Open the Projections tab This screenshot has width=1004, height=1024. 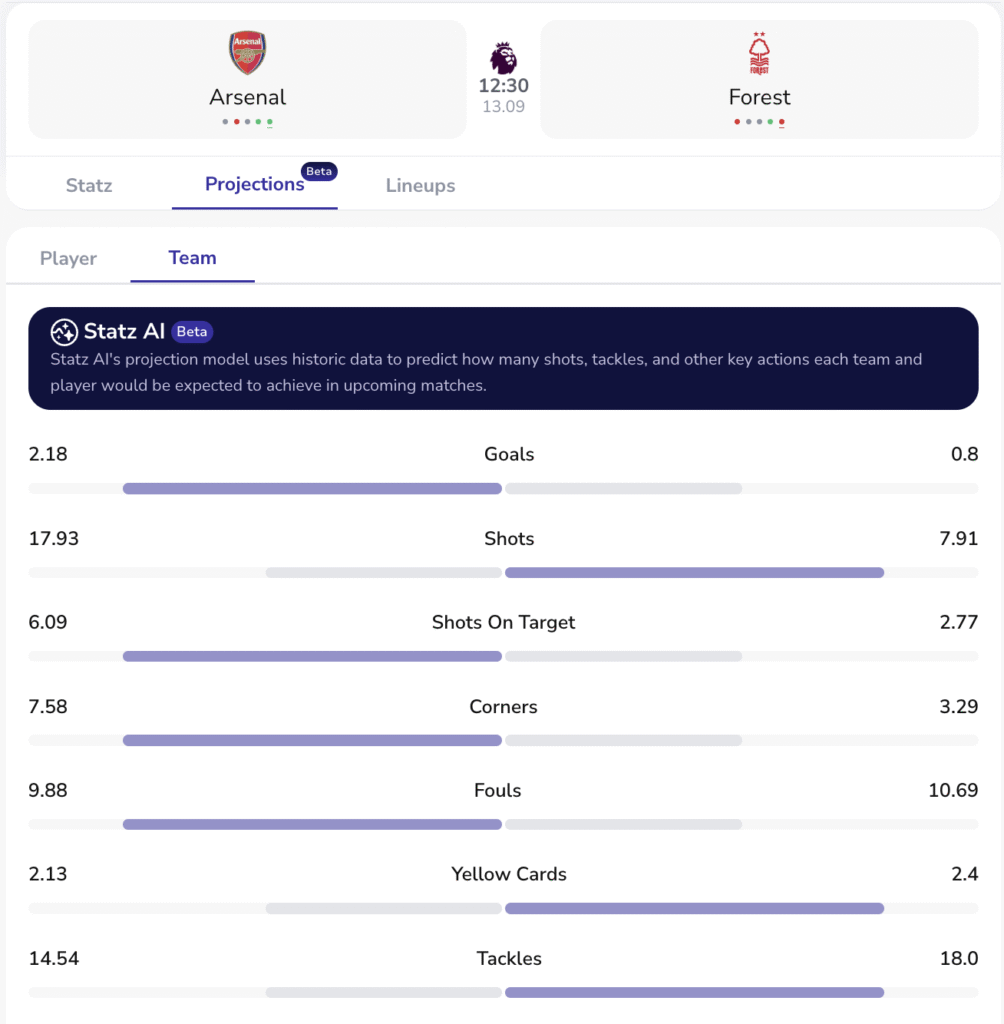click(x=254, y=185)
